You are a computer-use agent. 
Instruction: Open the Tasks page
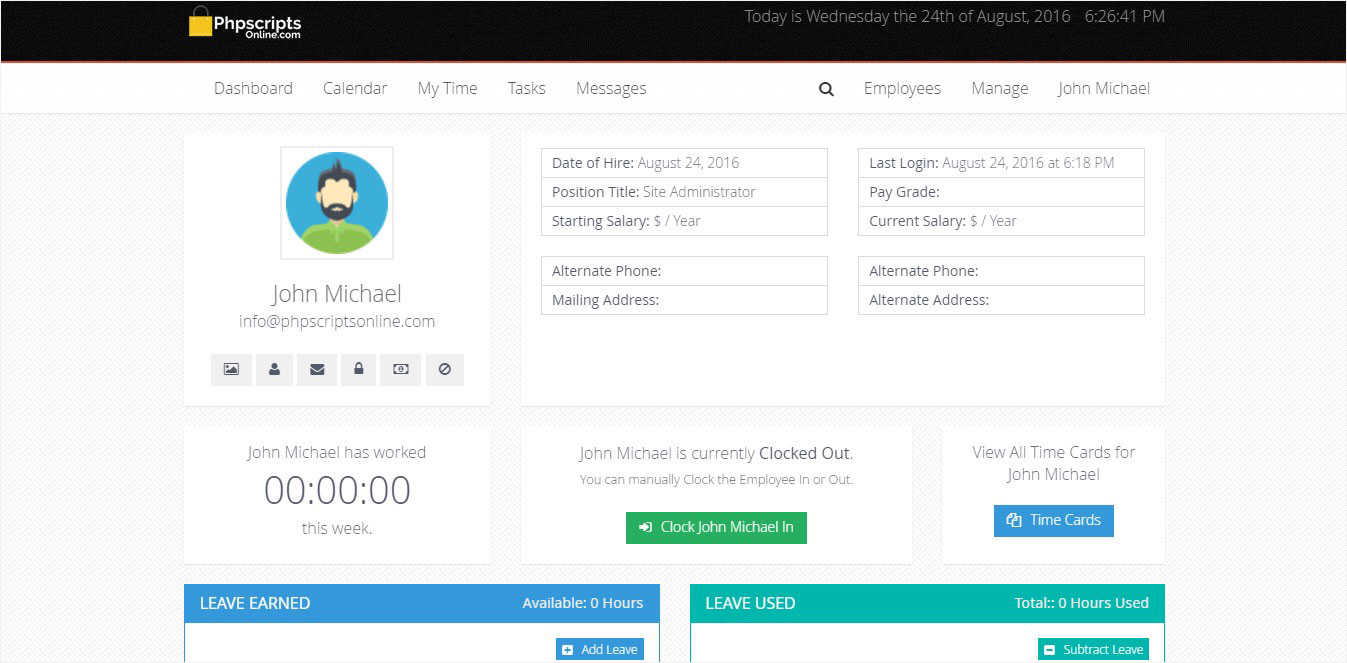click(526, 88)
